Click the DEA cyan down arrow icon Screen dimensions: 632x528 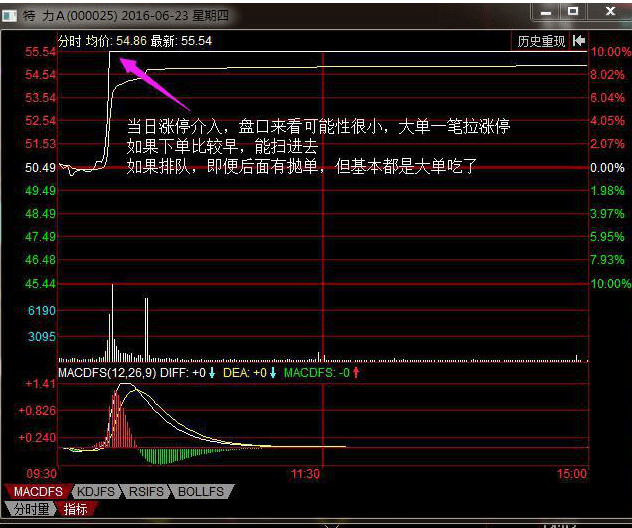[x=273, y=373]
